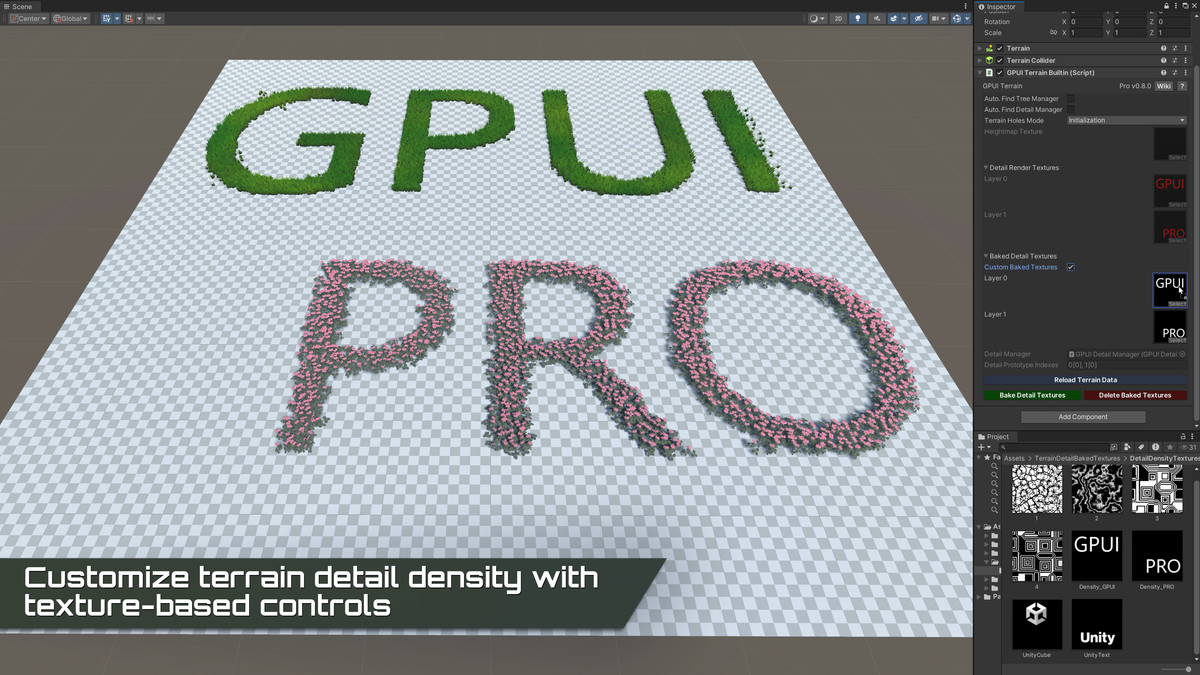The image size is (1200, 675).
Task: Select Baked Layer 0 GPUI texture slot
Action: tap(1170, 290)
